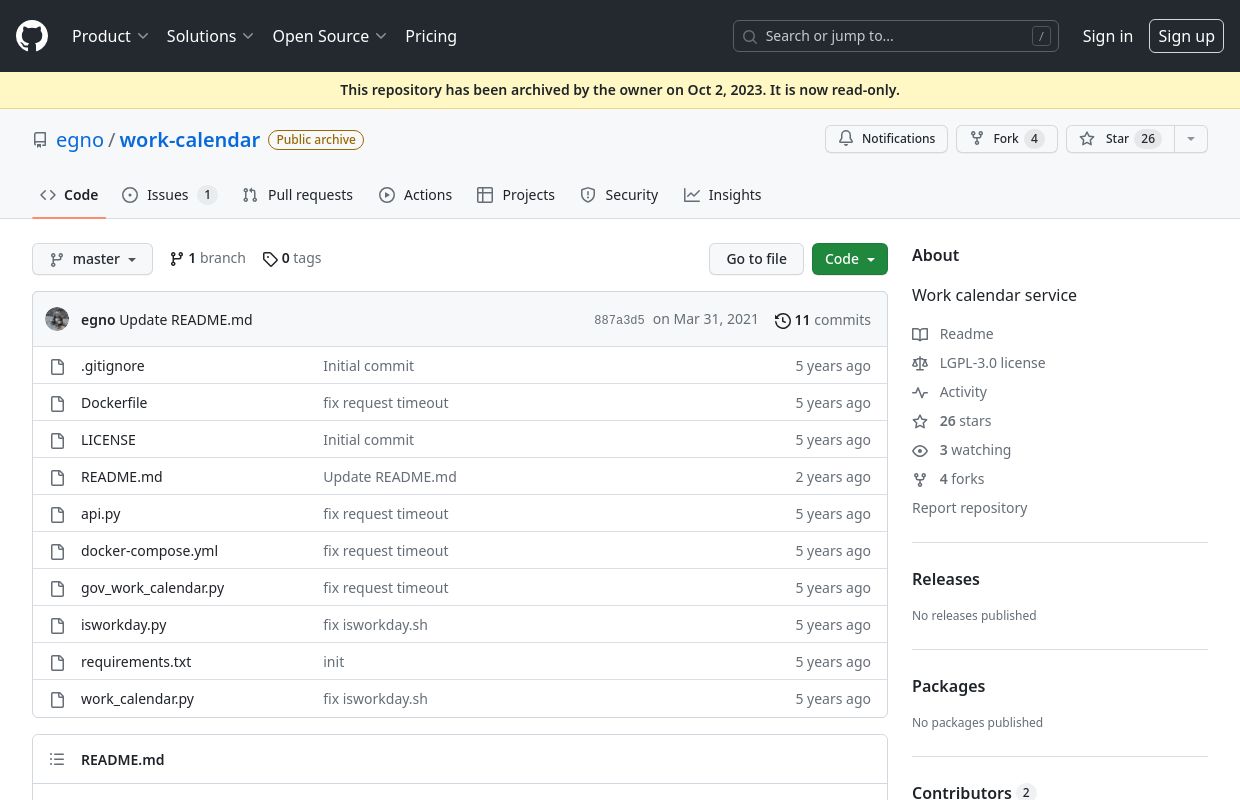The height and width of the screenshot is (800, 1240).
Task: Click the file icon beside docker-compose.yml
Action: click(58, 551)
